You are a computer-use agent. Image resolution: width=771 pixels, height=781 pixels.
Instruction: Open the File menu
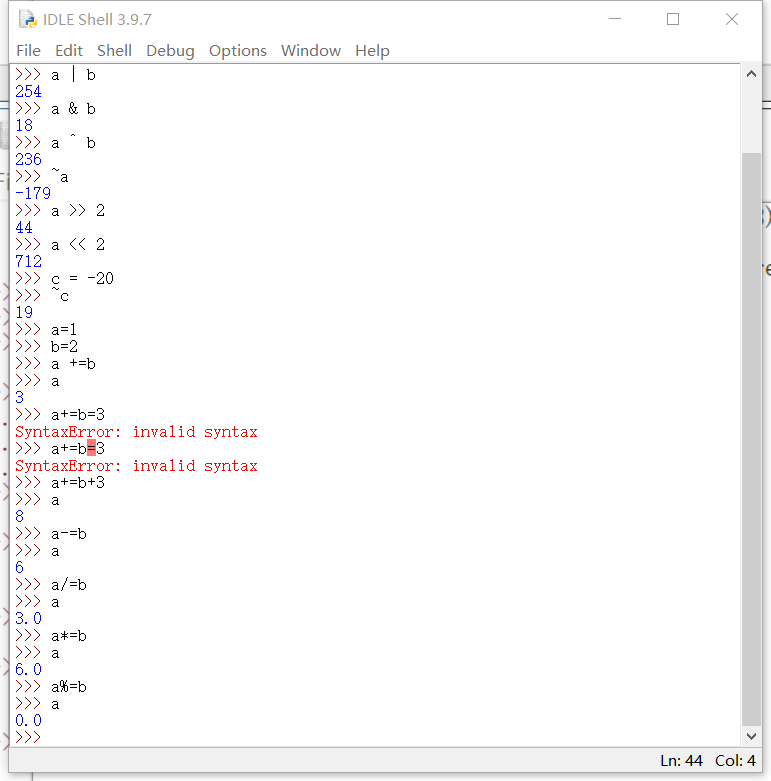[x=28, y=50]
